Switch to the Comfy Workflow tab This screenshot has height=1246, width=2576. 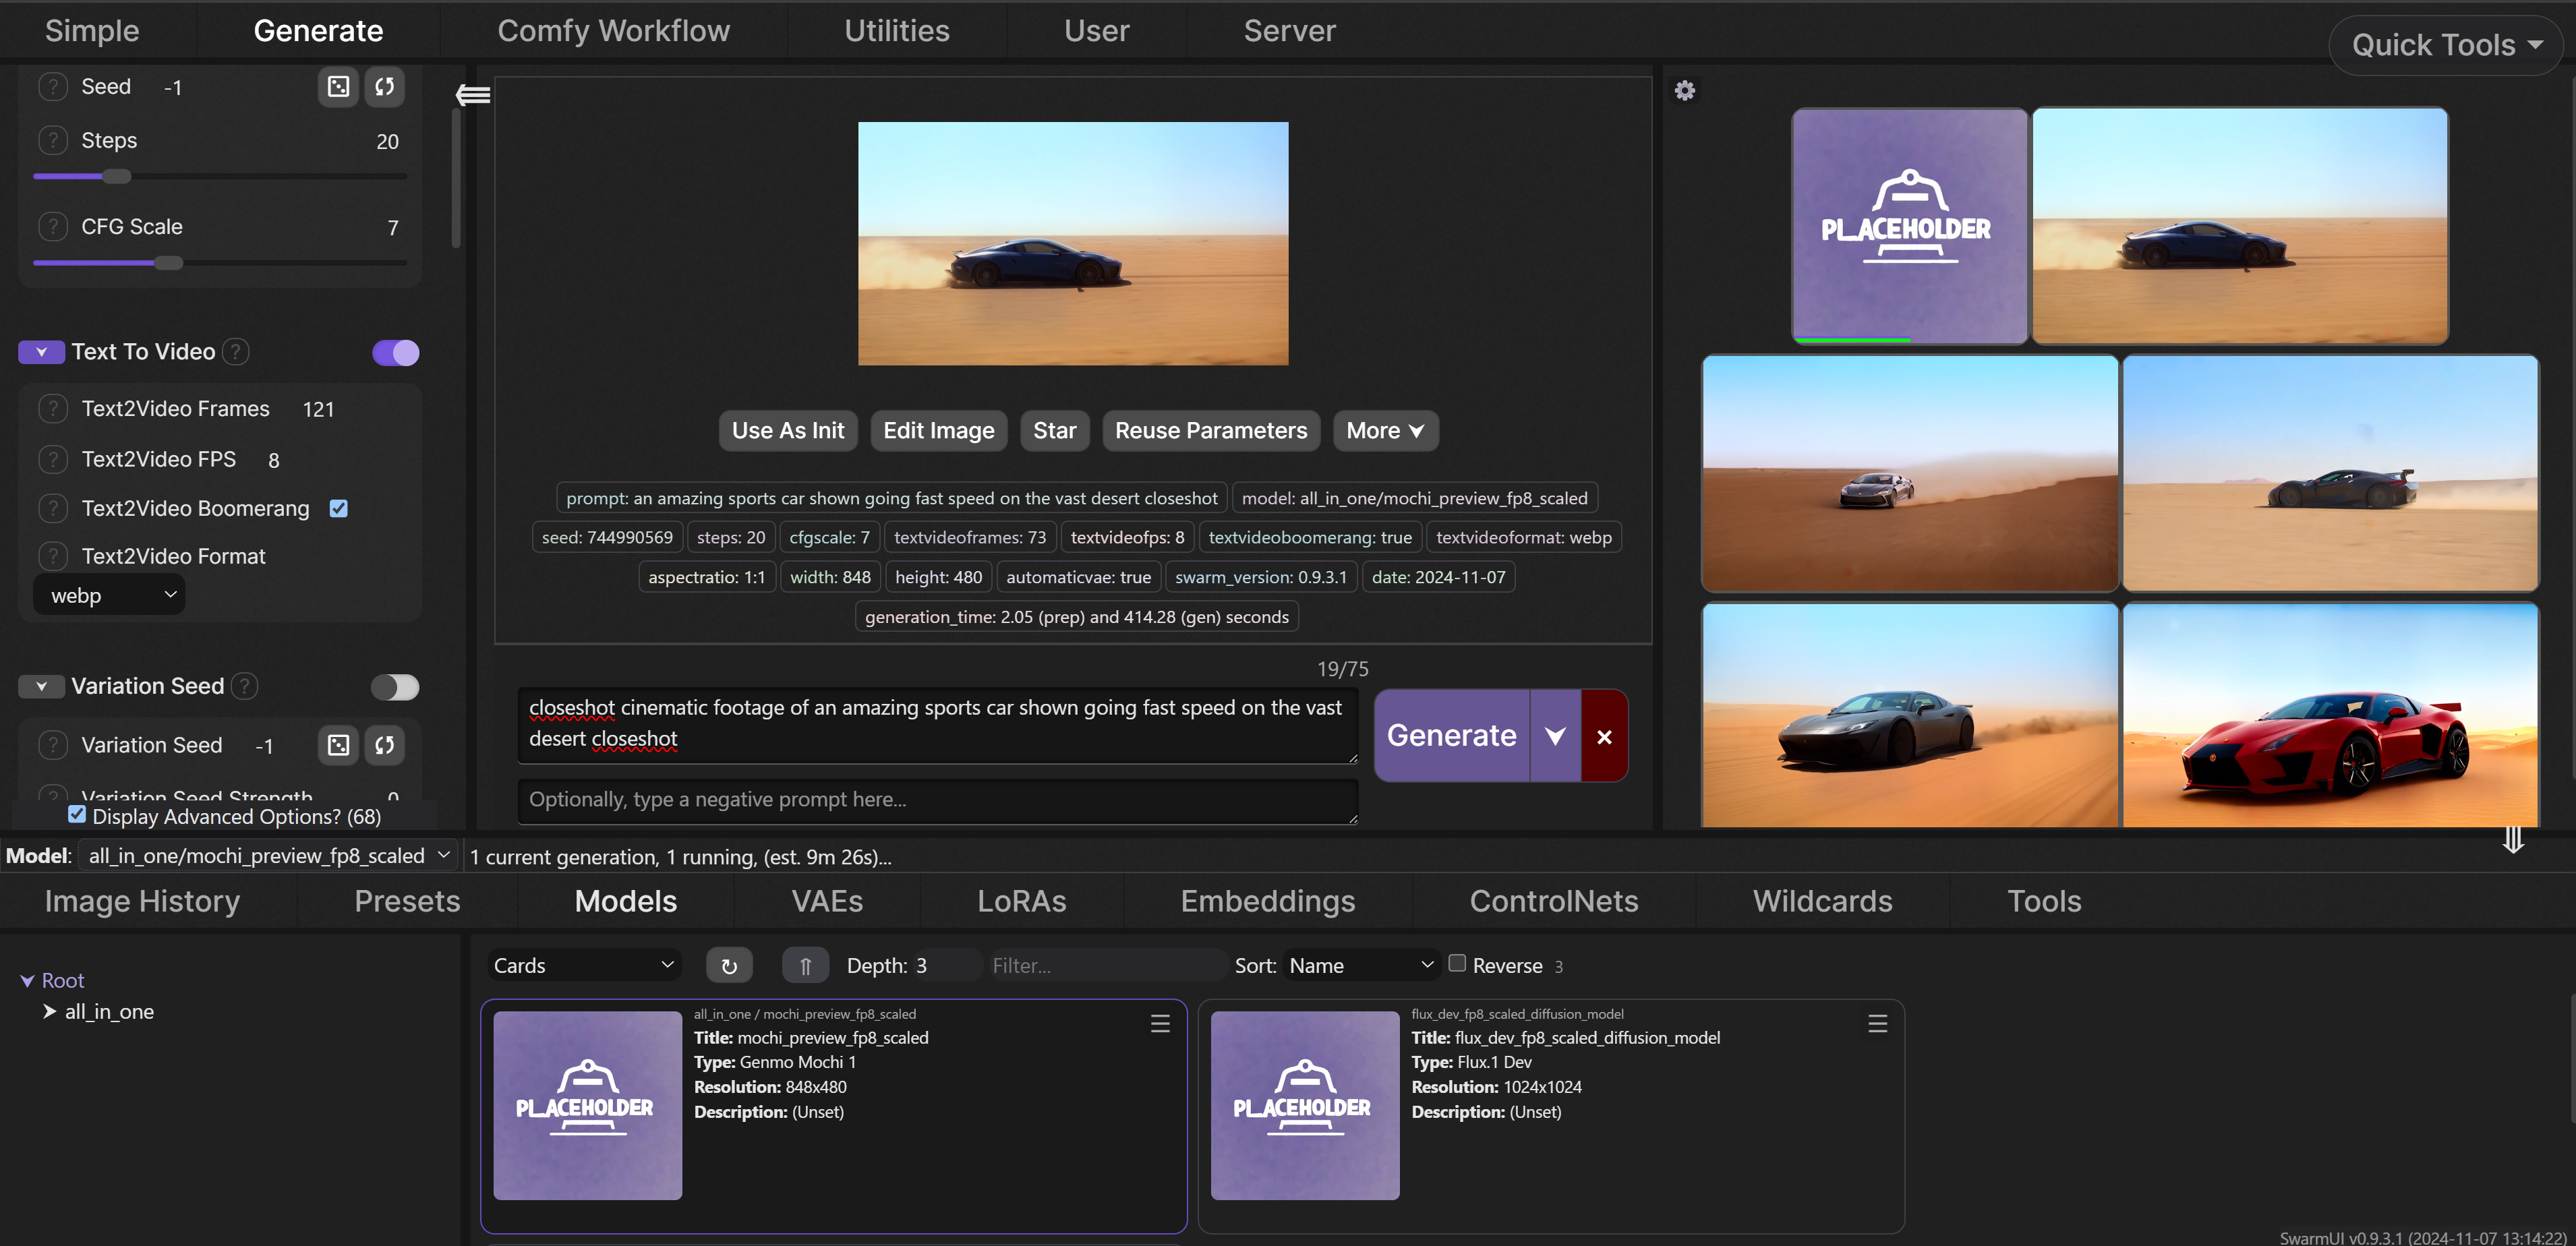(x=613, y=31)
